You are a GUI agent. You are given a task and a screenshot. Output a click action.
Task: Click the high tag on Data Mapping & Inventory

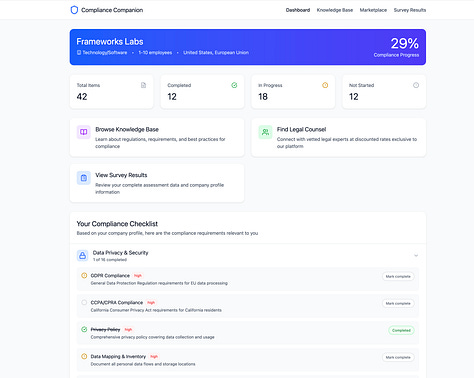point(154,357)
